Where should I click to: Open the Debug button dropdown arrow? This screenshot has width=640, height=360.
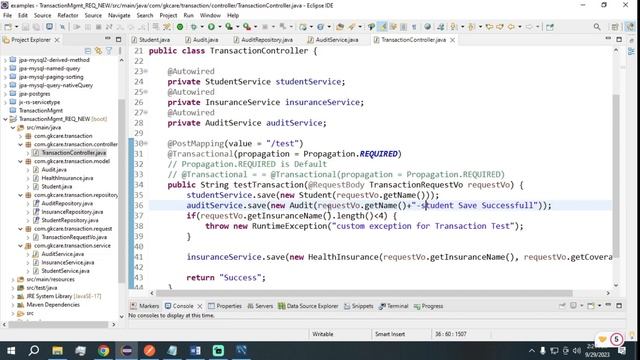(202, 27)
